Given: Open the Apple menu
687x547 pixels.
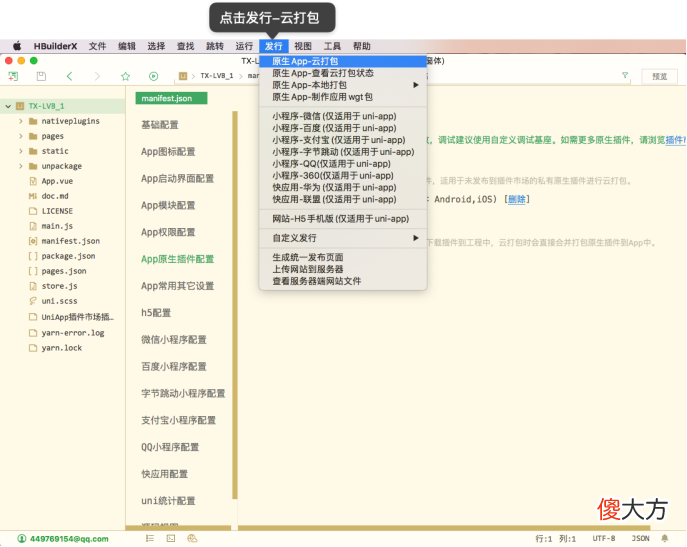Looking at the screenshot, I should [x=17, y=46].
